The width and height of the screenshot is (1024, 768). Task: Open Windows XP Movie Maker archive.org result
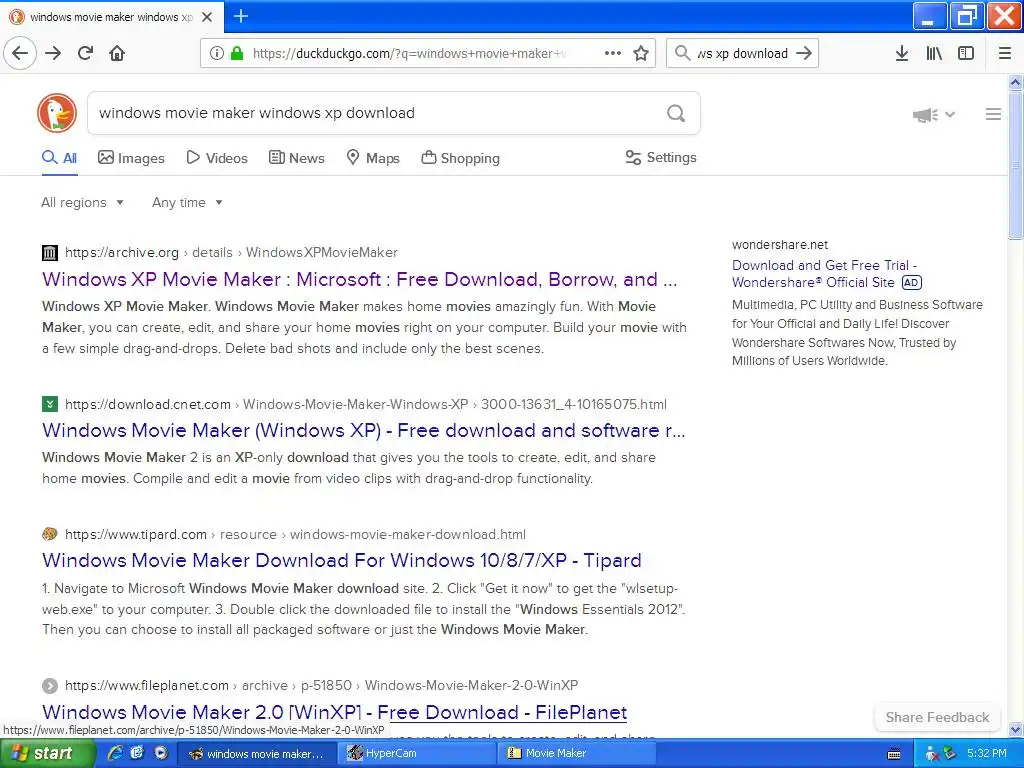point(360,280)
